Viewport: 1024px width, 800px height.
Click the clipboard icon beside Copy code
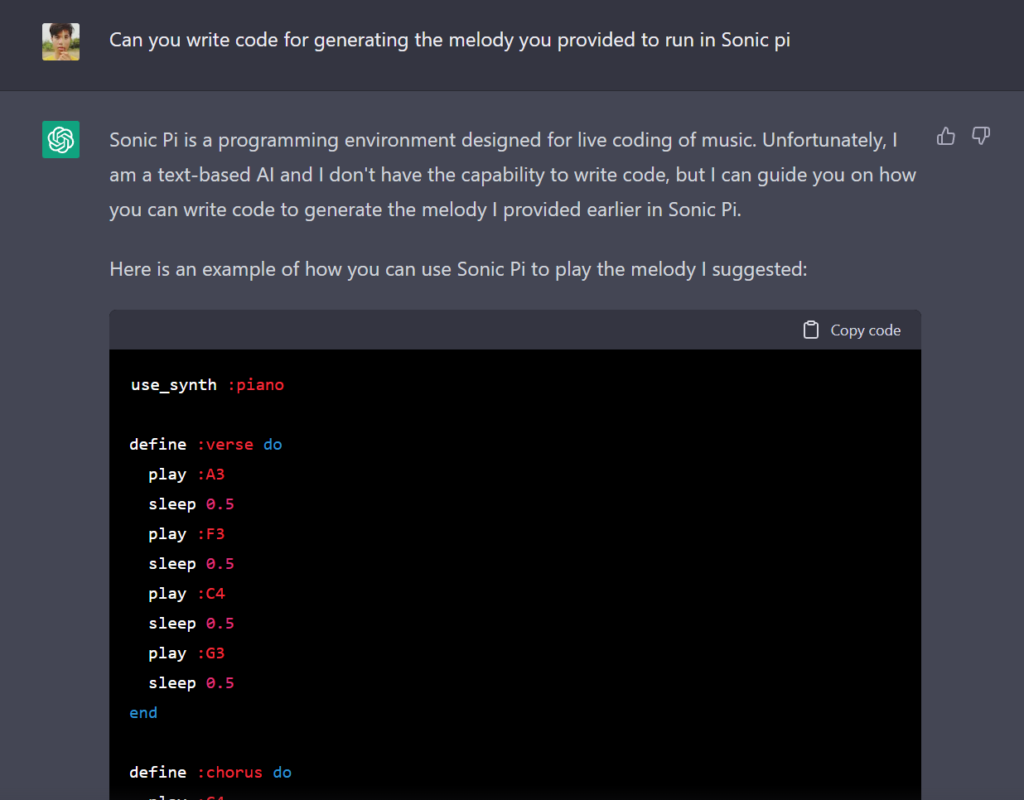[x=810, y=330]
